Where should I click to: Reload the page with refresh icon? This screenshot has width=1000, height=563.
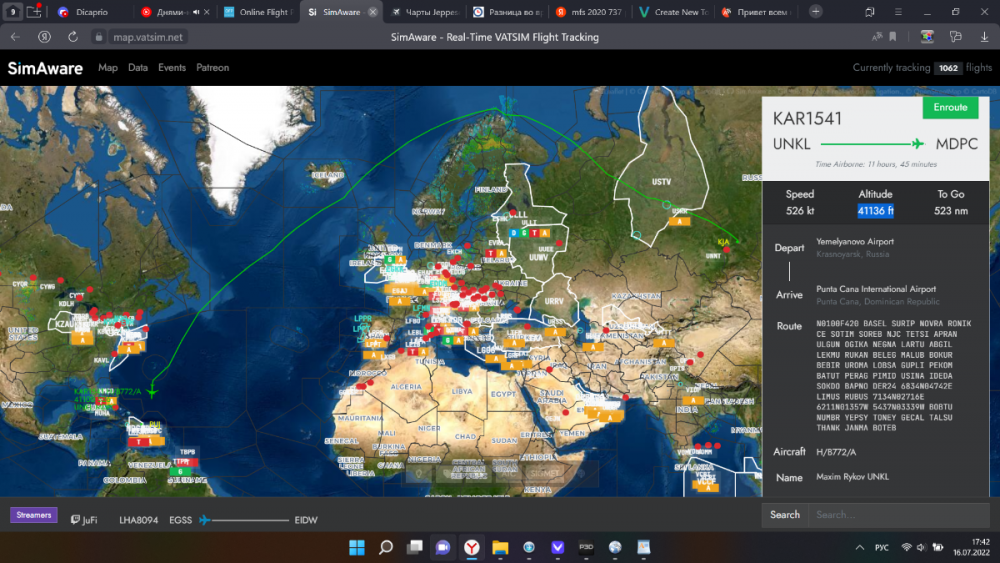pyautogui.click(x=73, y=37)
